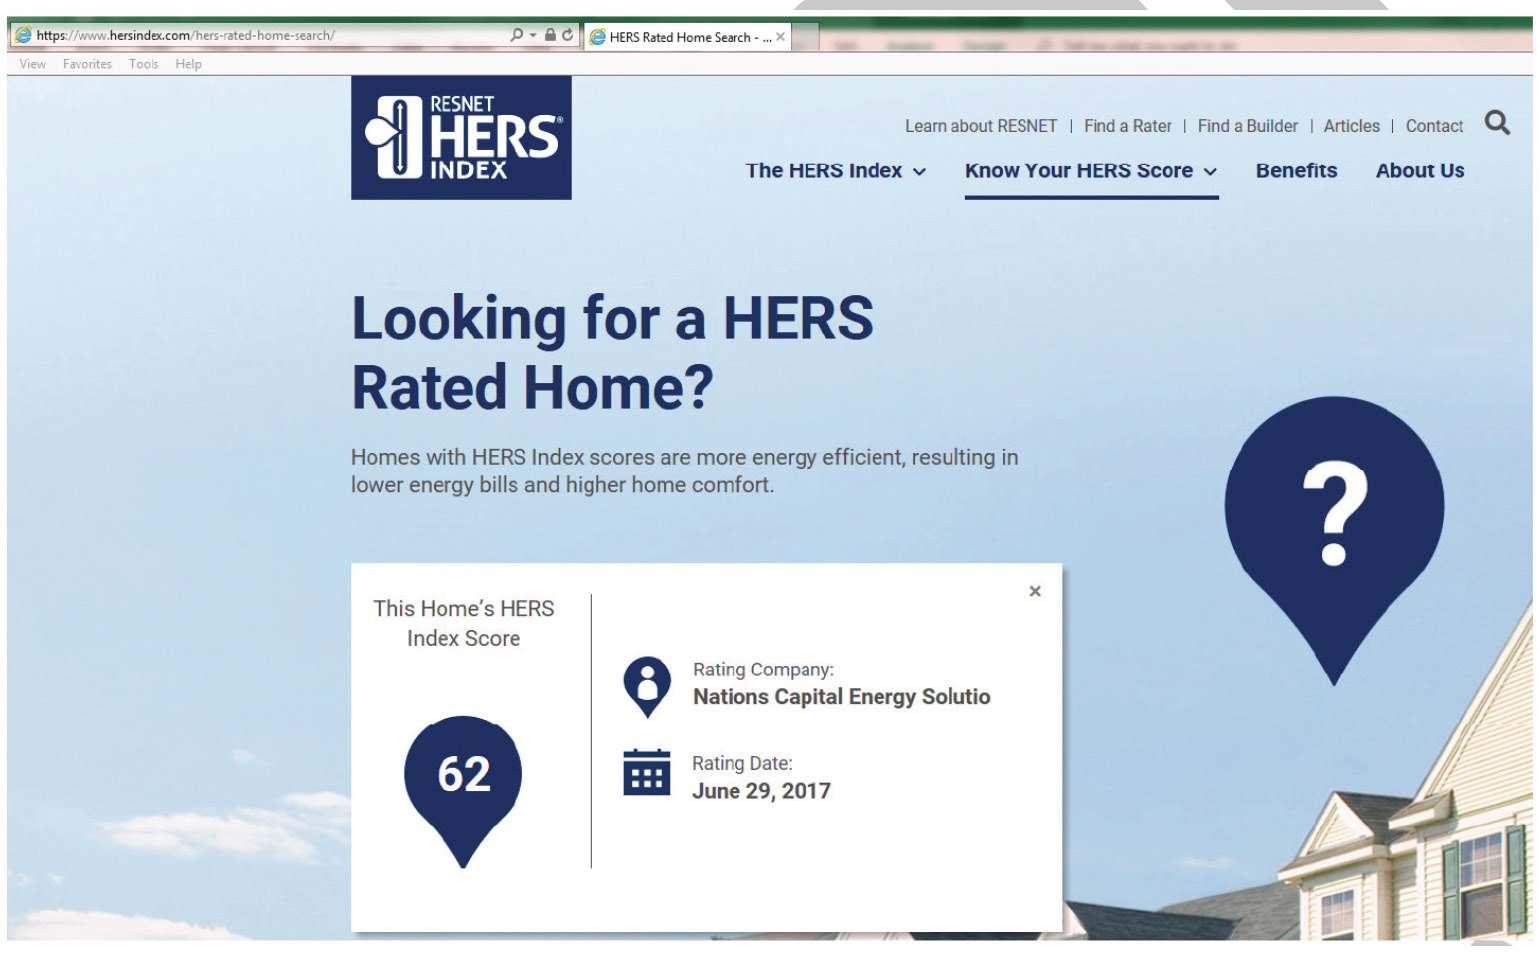Click the rating date calendar icon
This screenshot has width=1539, height=960.
(647, 773)
